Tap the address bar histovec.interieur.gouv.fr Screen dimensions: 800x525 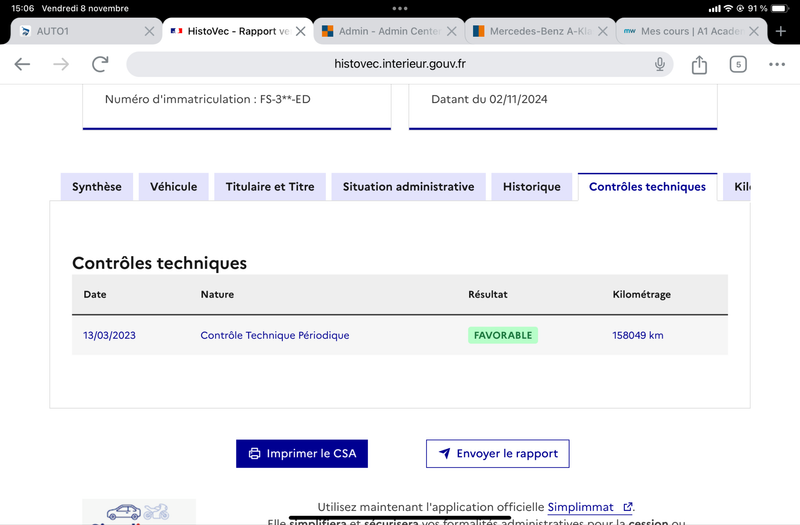tap(399, 64)
